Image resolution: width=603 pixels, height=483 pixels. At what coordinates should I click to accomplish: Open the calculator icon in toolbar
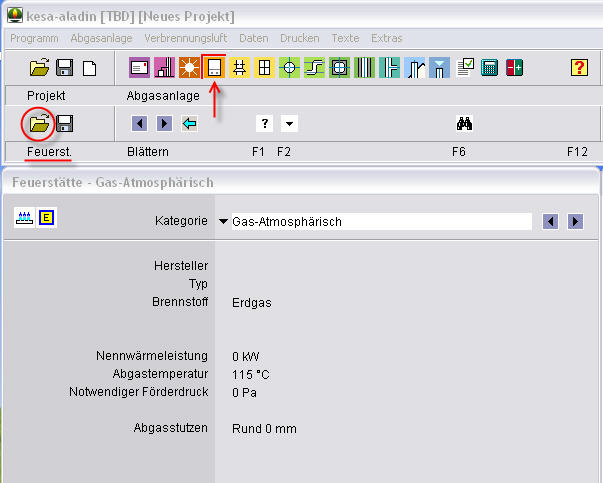pos(490,68)
